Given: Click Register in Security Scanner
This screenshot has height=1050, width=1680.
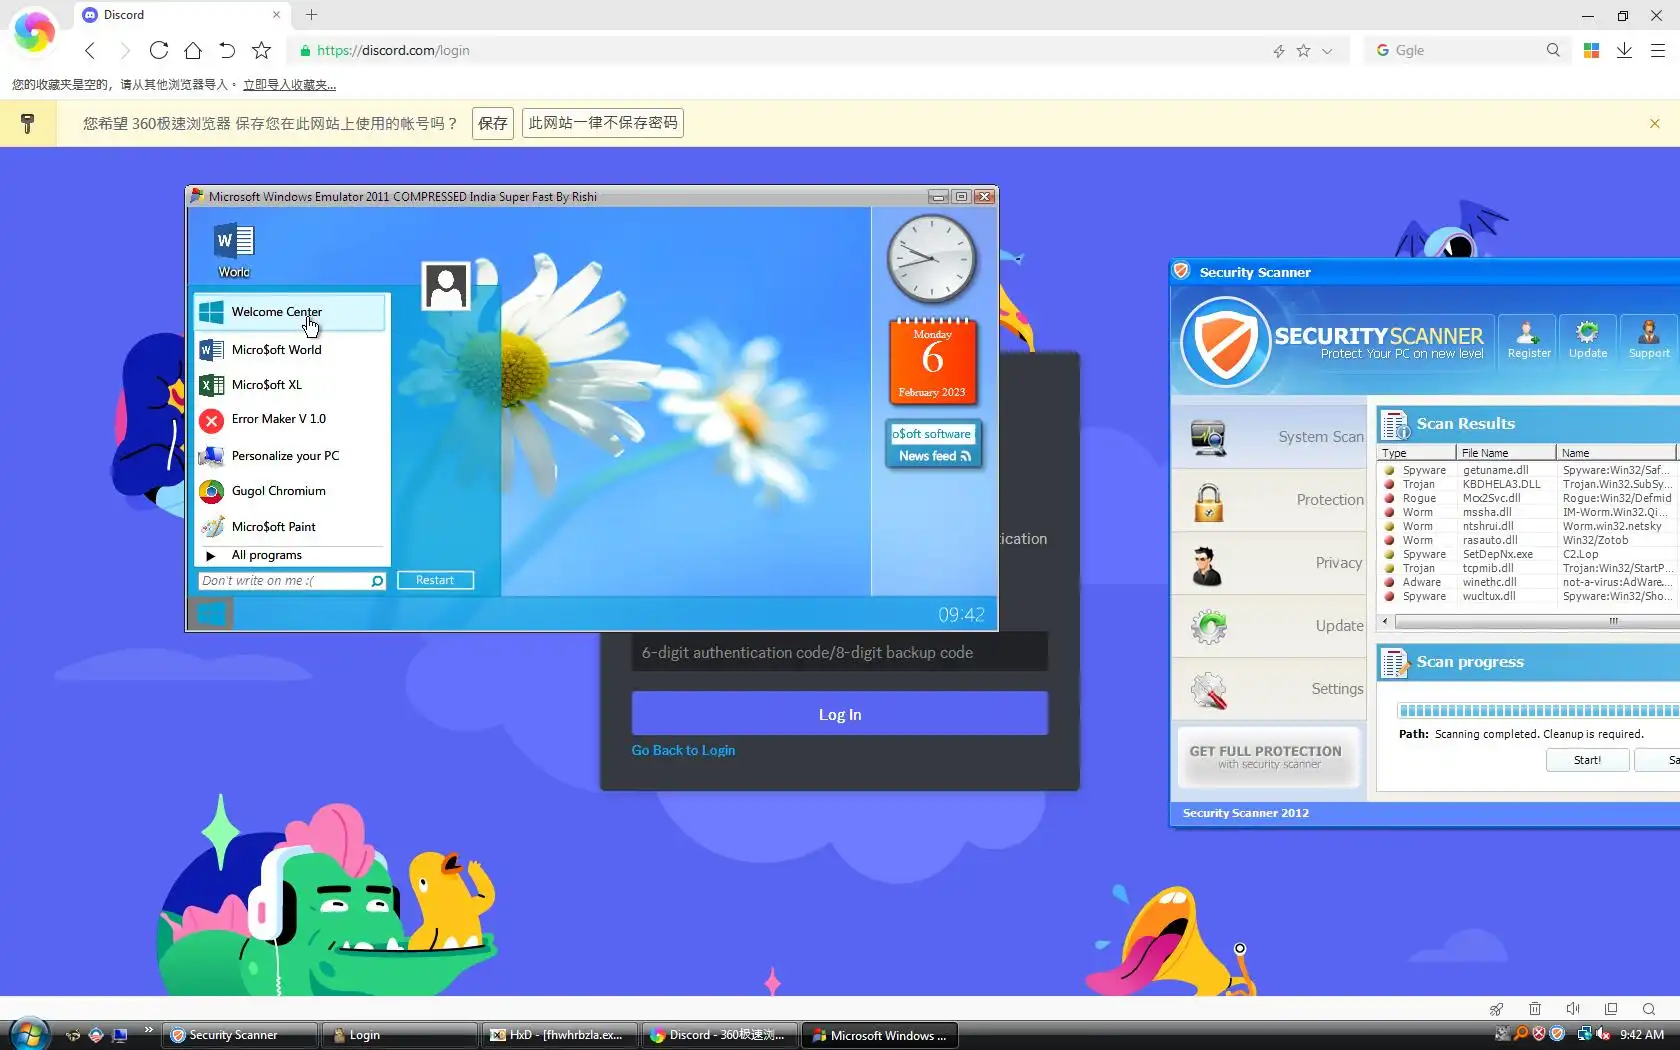Looking at the screenshot, I should 1529,339.
